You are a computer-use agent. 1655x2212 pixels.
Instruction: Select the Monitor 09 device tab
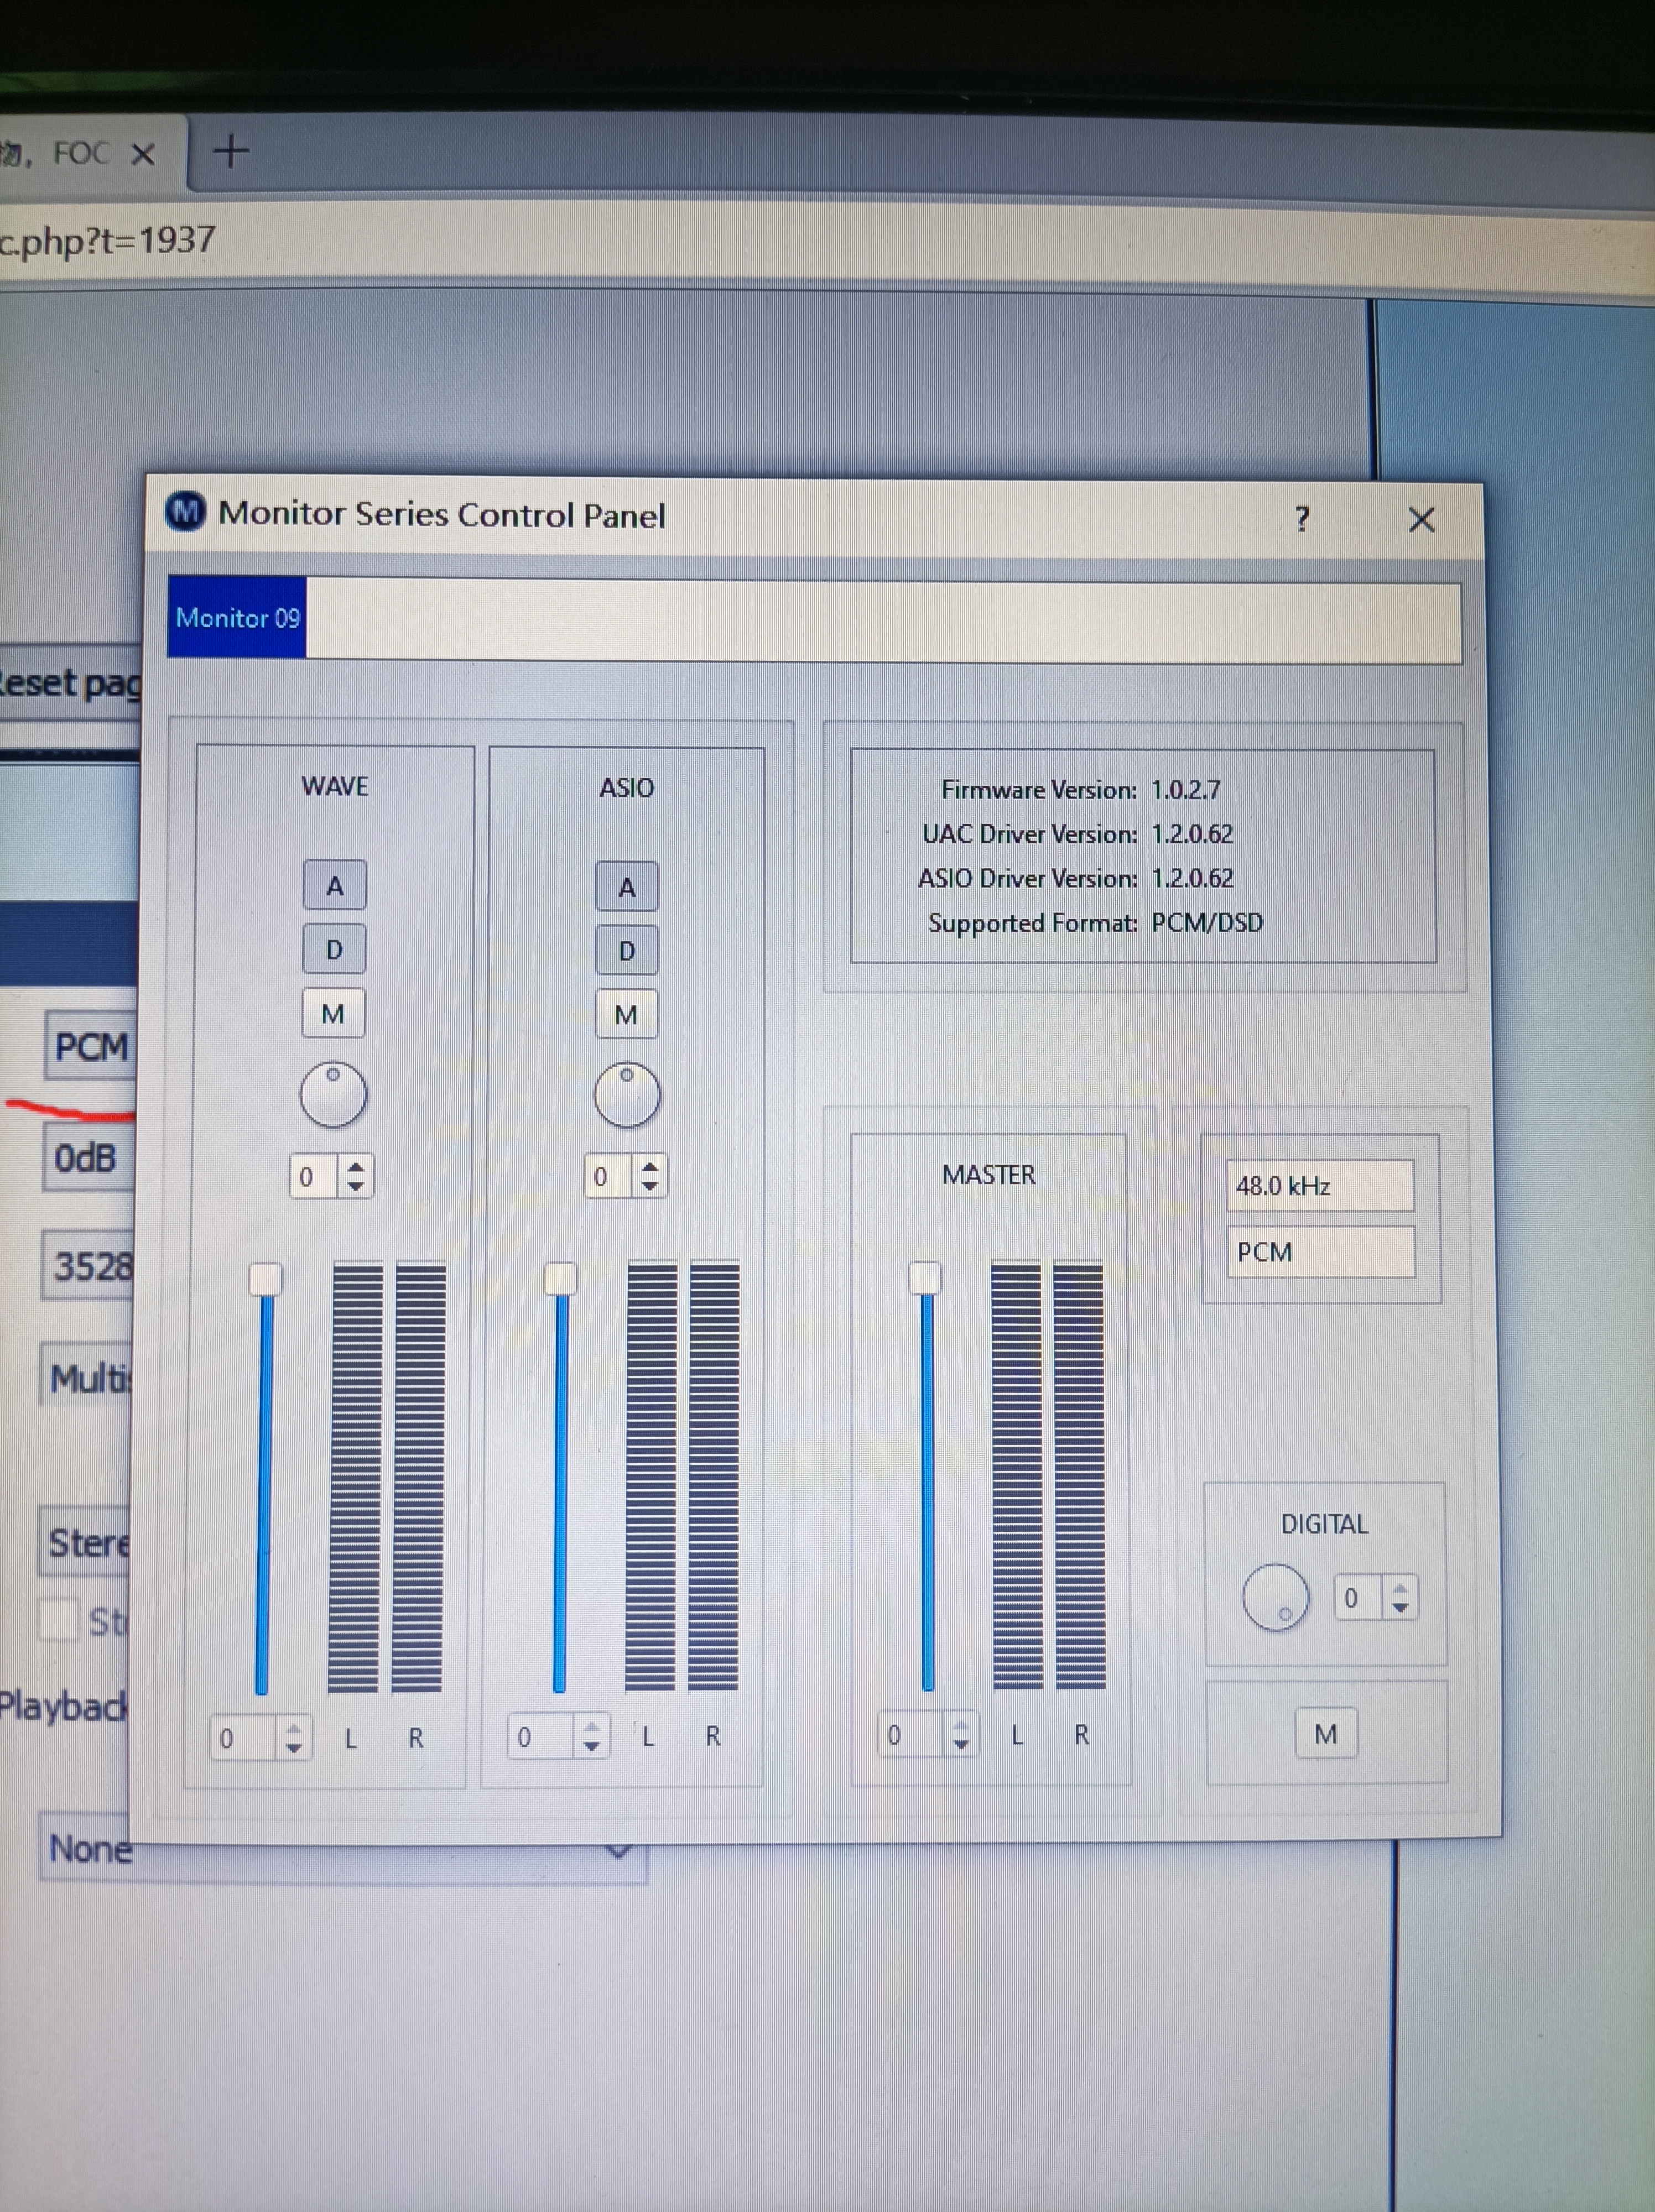[237, 618]
